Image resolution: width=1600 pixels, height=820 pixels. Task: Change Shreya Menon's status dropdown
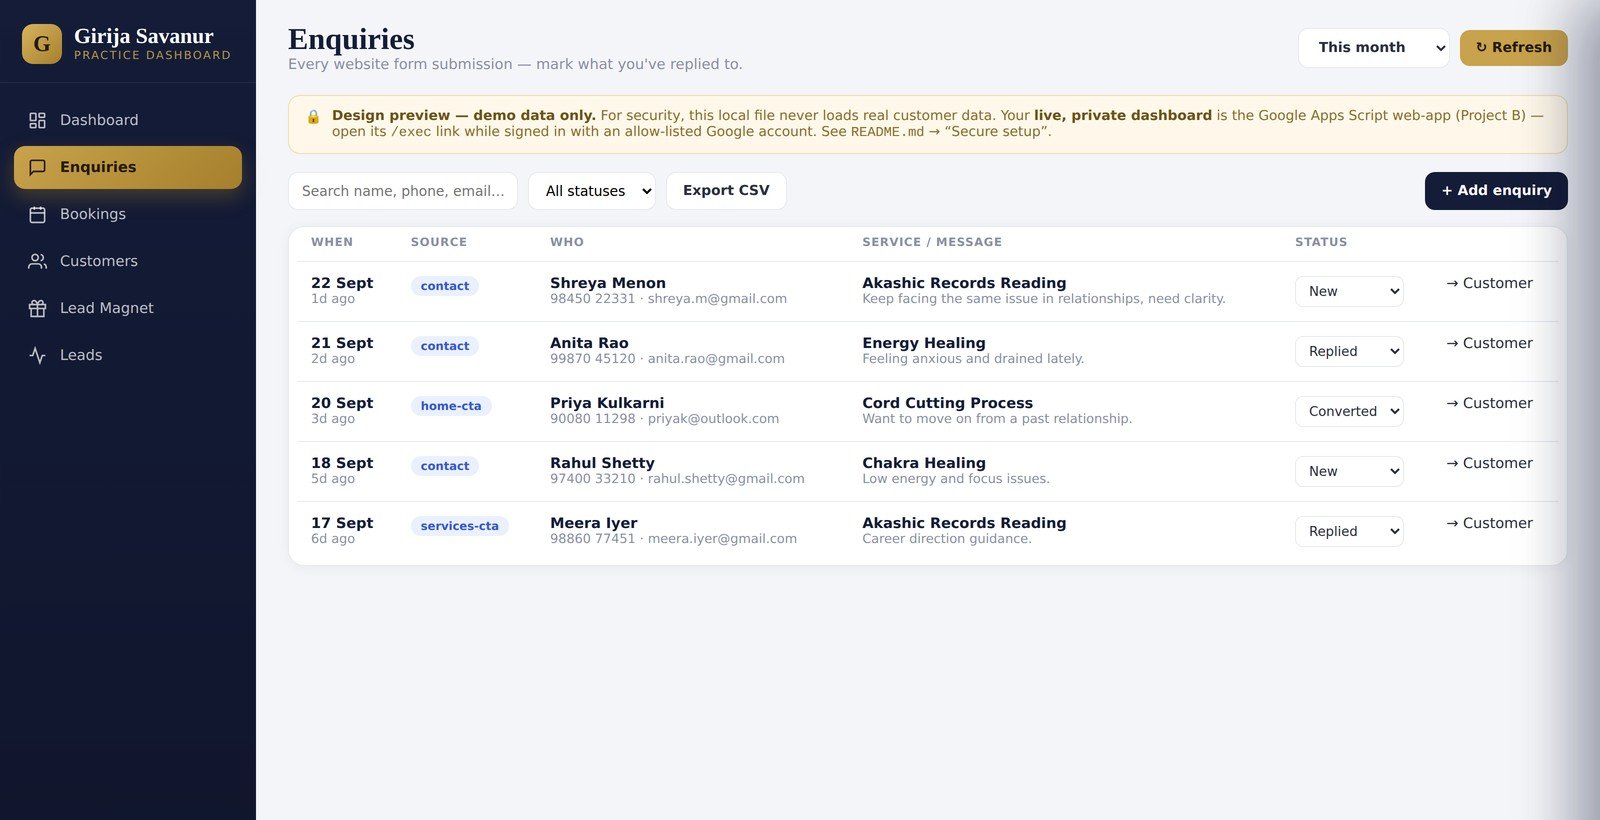(1349, 291)
